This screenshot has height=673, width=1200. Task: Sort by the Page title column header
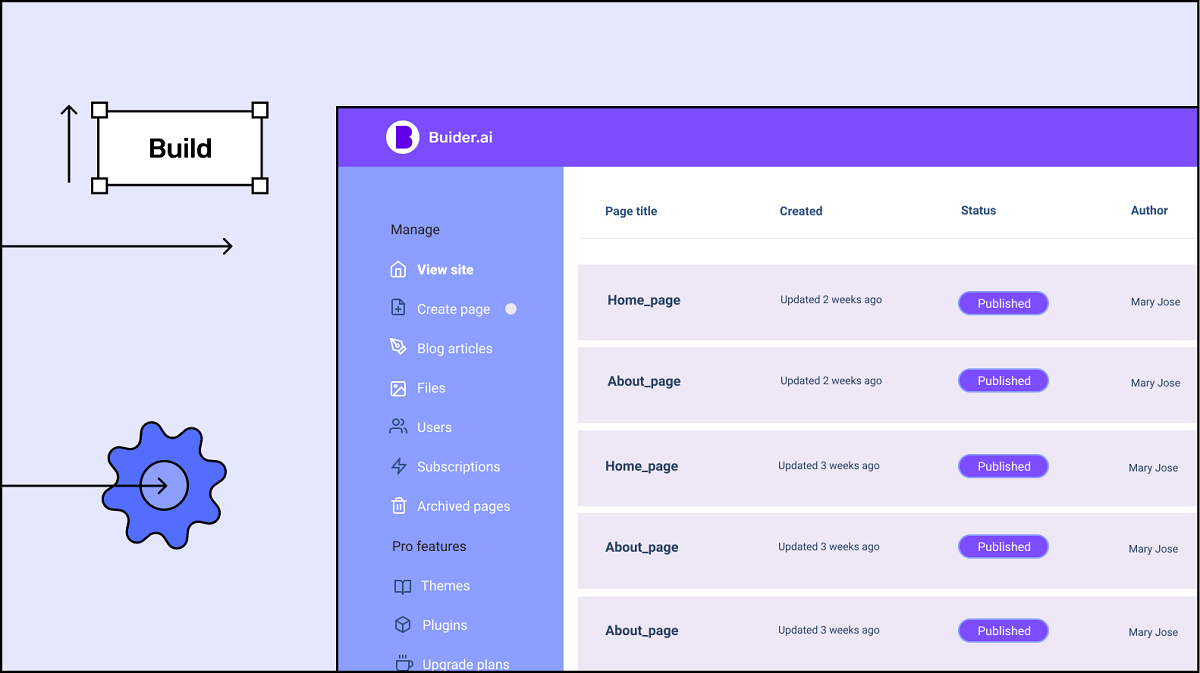pyautogui.click(x=631, y=211)
